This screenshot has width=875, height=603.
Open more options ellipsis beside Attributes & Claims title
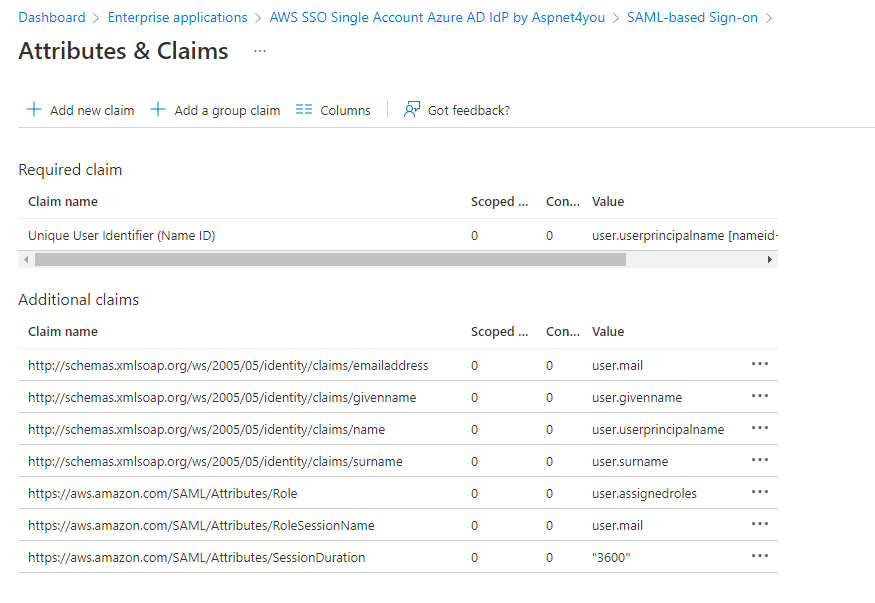(260, 51)
